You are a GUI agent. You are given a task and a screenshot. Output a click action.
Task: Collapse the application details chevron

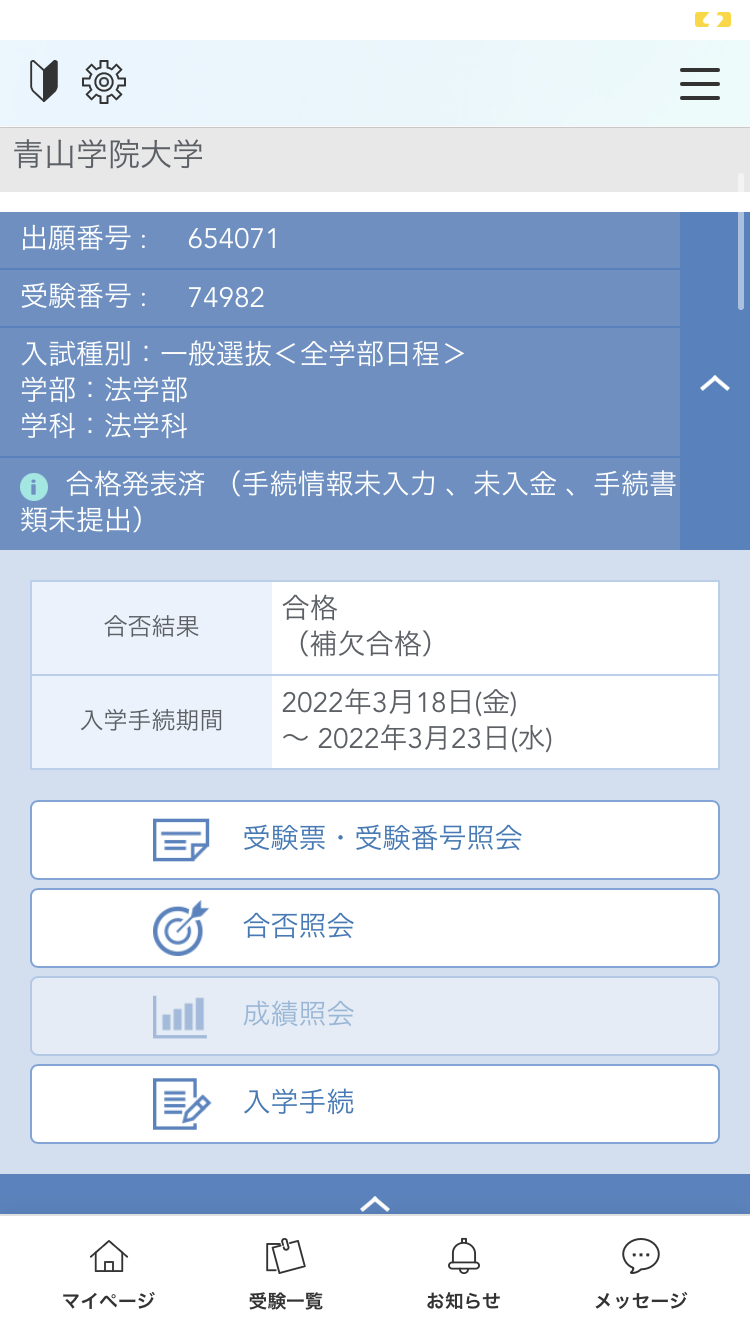(714, 382)
